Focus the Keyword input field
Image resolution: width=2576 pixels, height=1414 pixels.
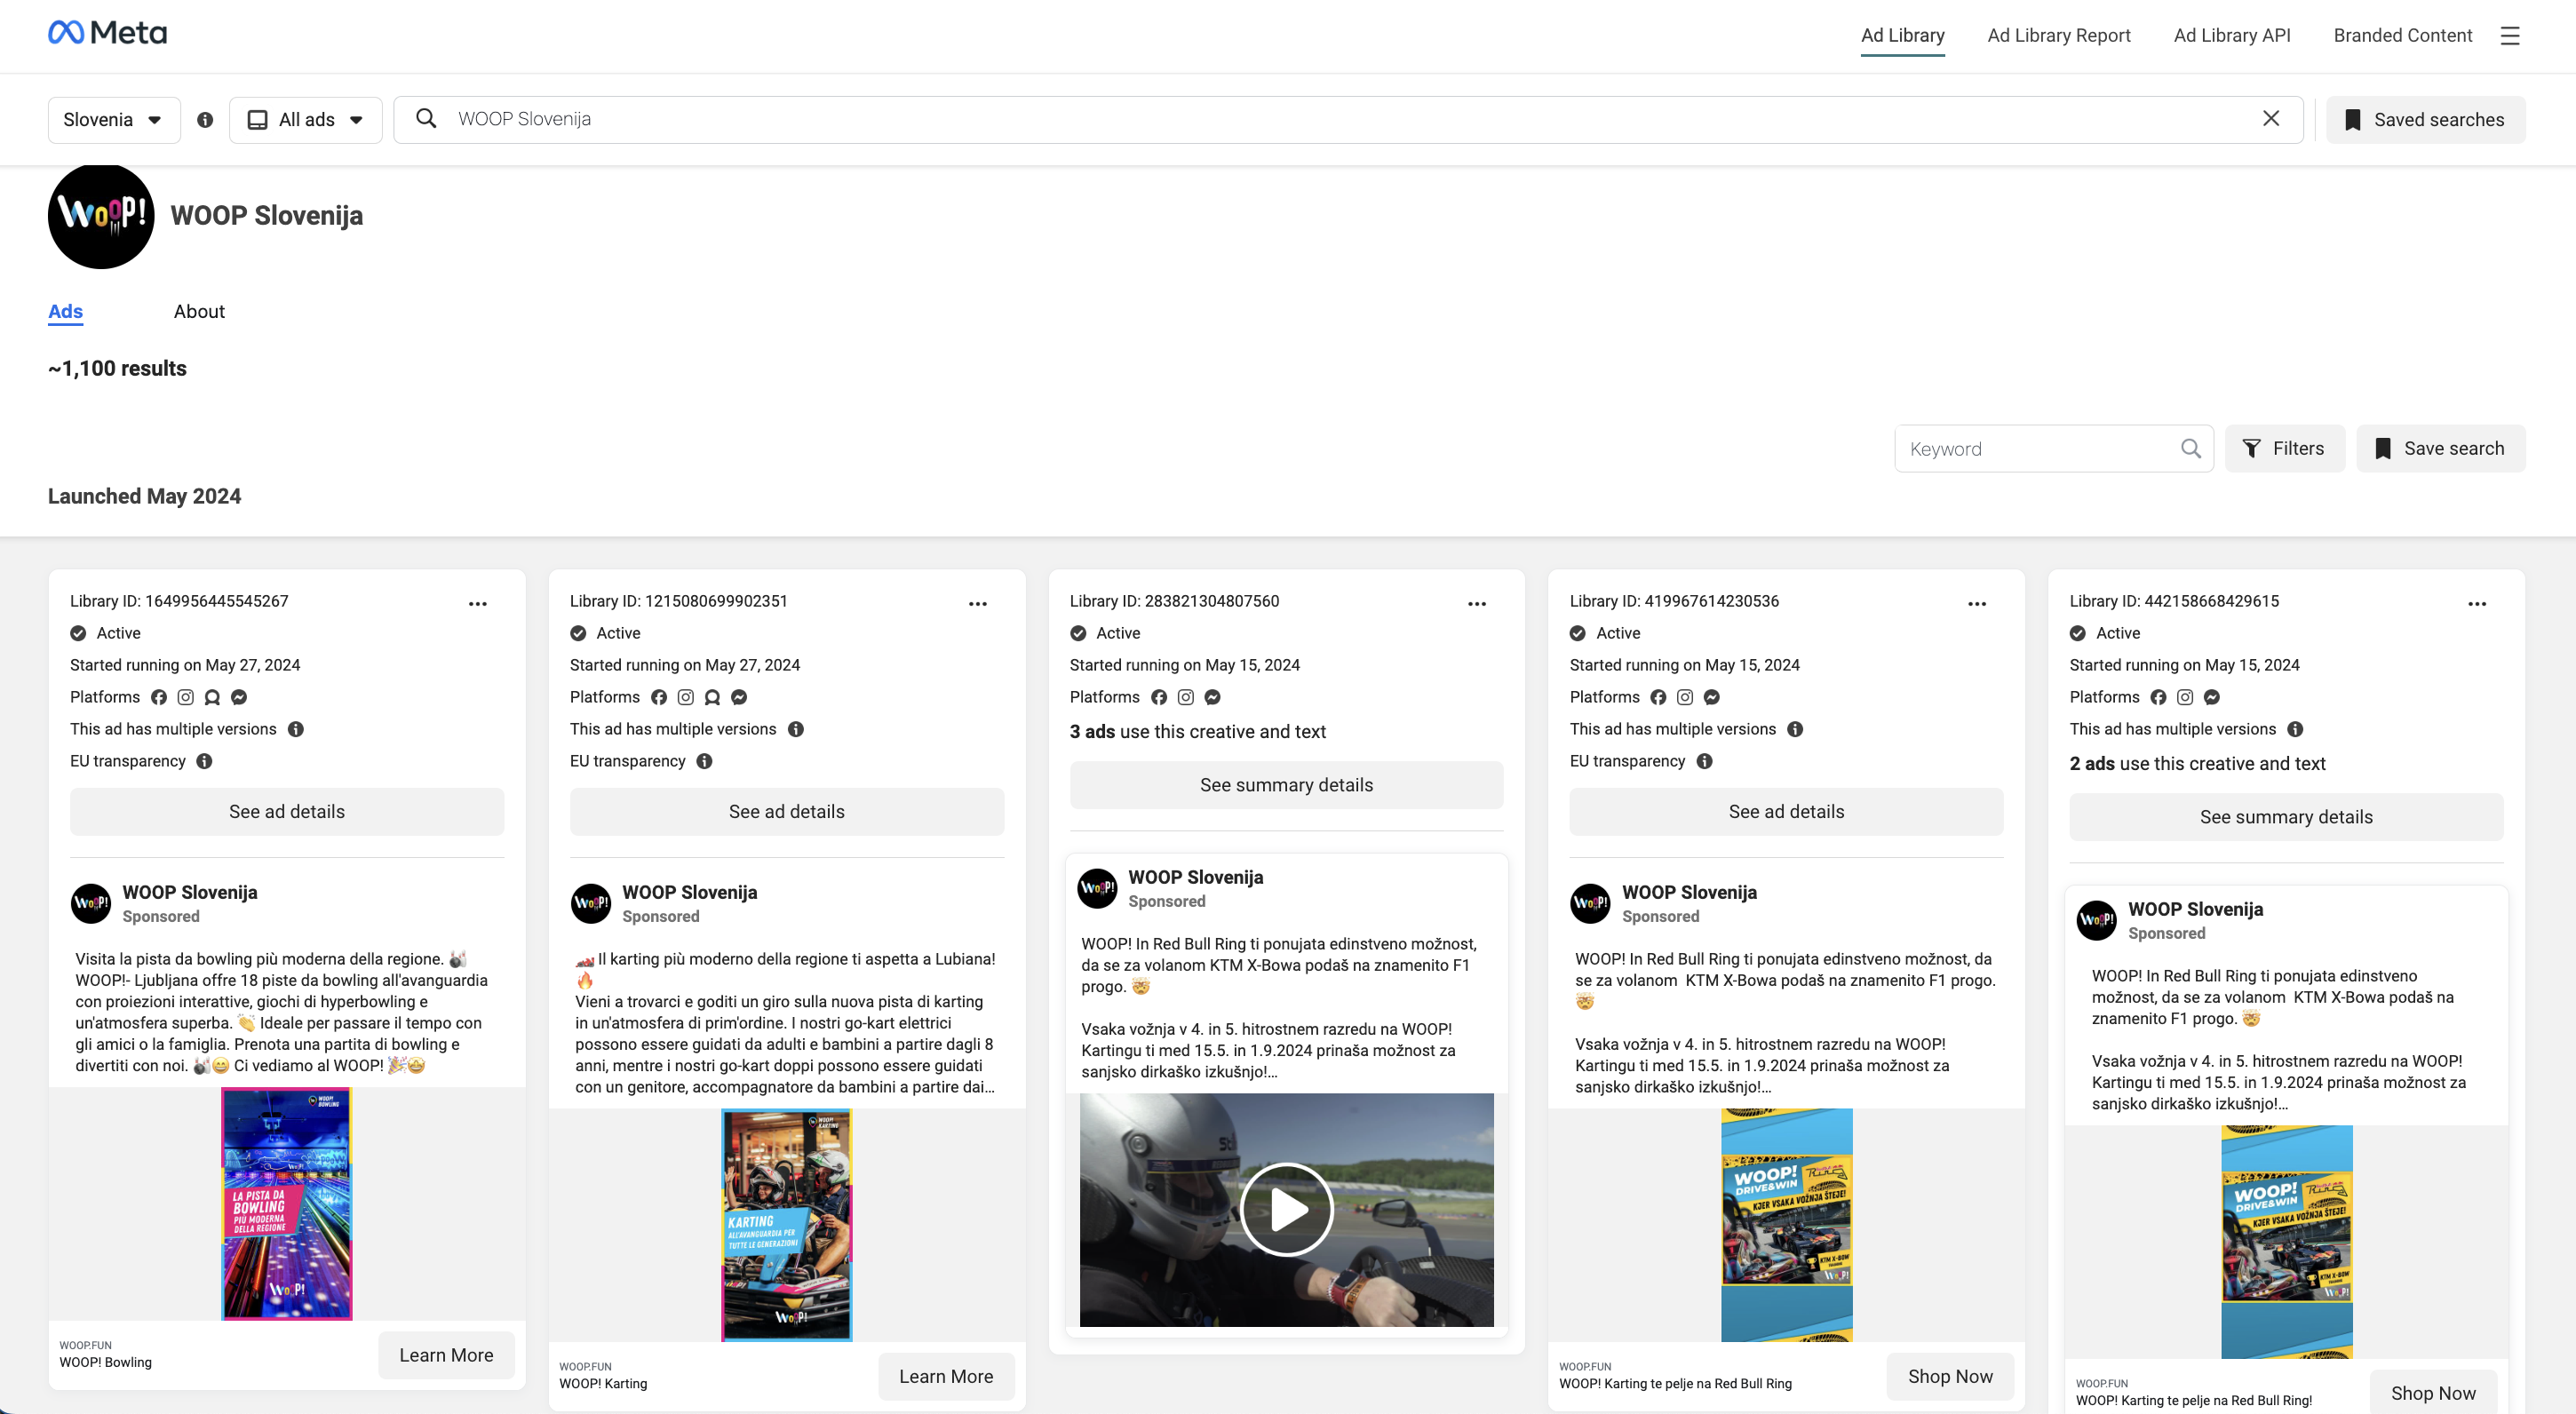2040,449
